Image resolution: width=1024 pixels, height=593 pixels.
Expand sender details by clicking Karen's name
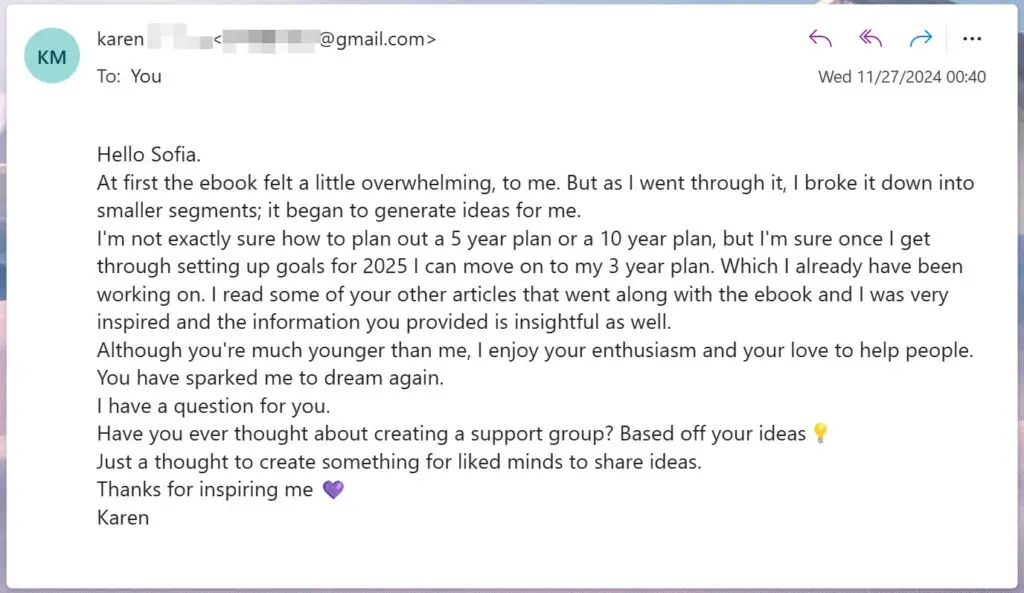click(120, 39)
